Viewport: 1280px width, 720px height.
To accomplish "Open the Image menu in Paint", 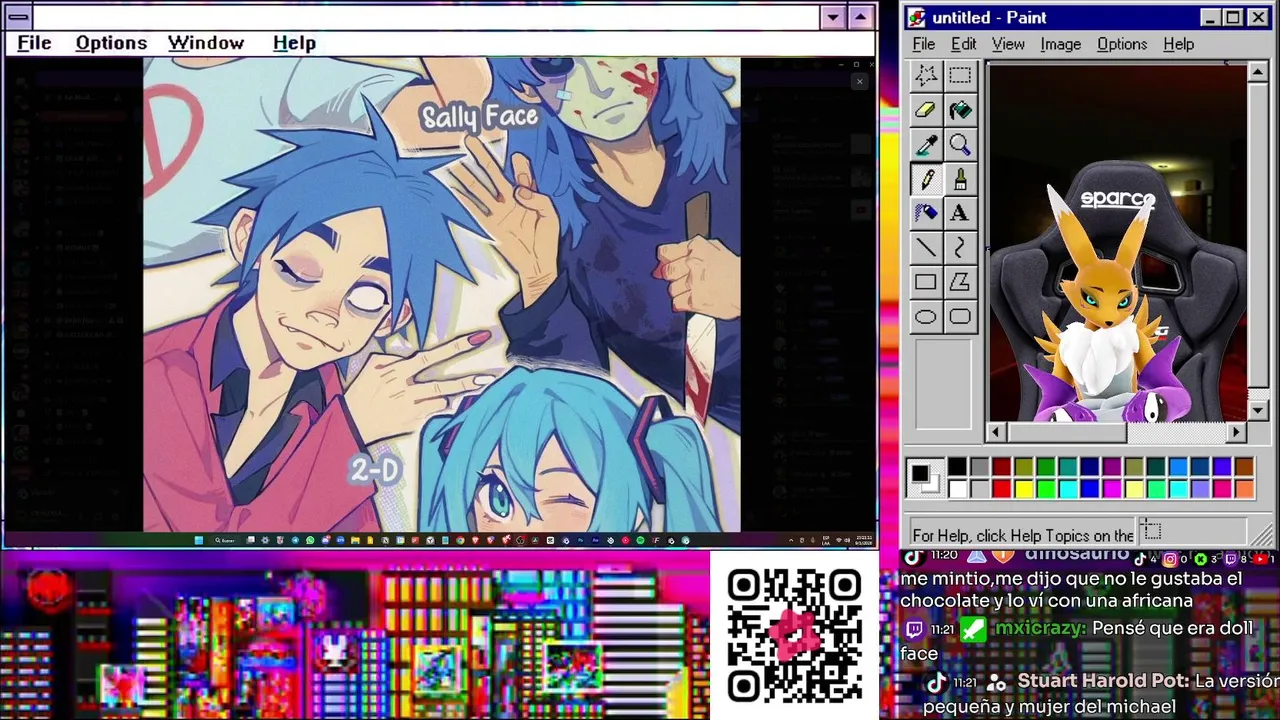I will (x=1060, y=44).
